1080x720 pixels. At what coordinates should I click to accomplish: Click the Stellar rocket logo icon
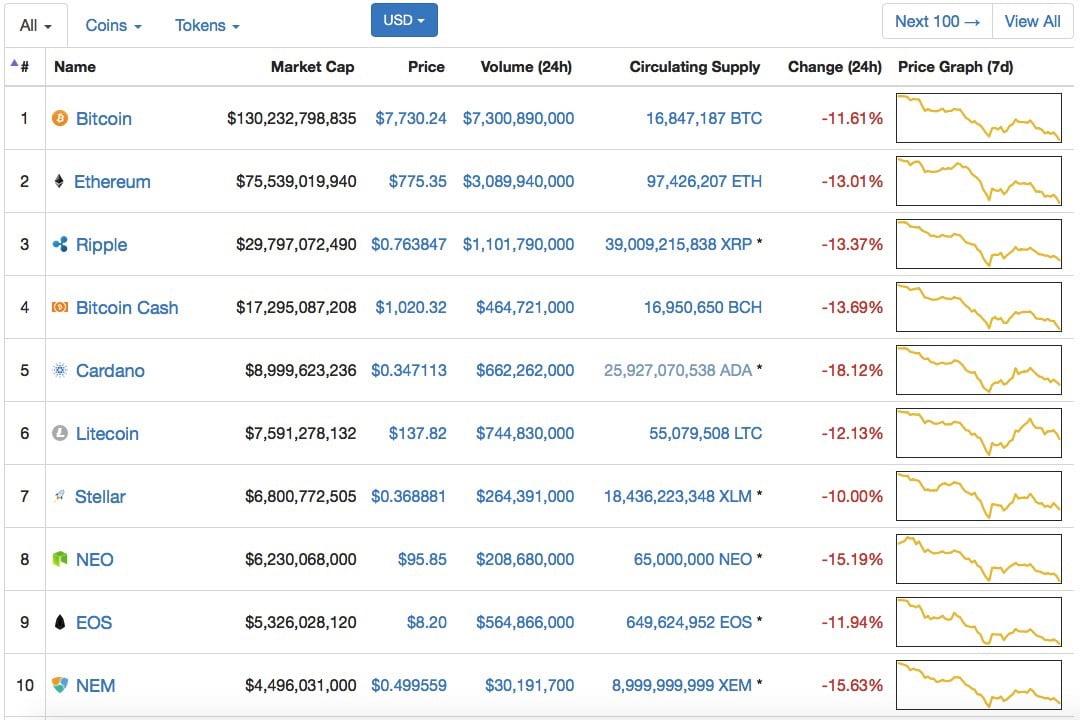tap(60, 495)
